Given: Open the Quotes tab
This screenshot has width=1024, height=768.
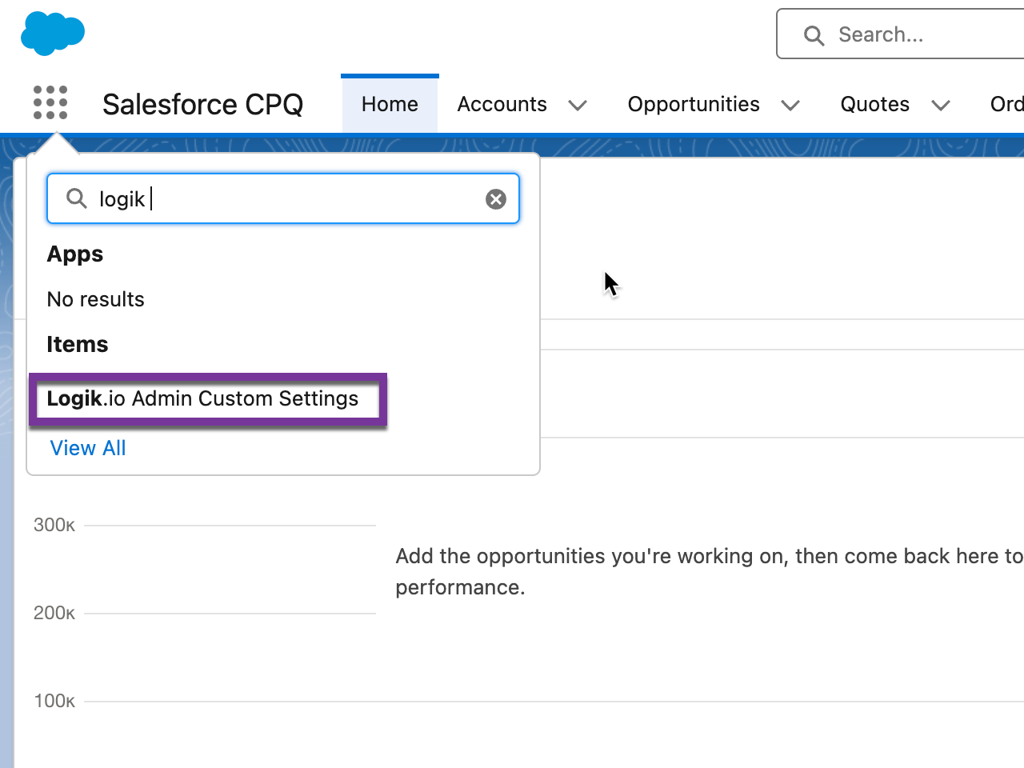Looking at the screenshot, I should [874, 104].
